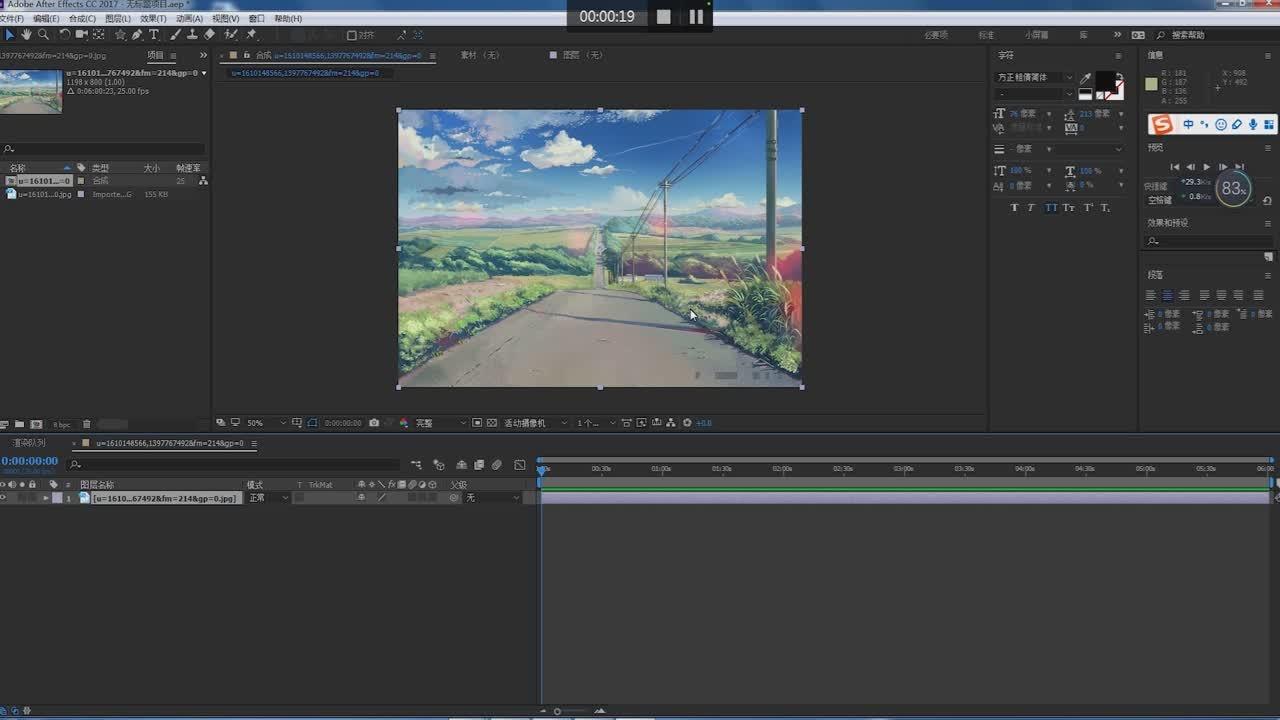Open the 活动摄像机 camera view dropdown
The width and height of the screenshot is (1280, 720).
[535, 423]
